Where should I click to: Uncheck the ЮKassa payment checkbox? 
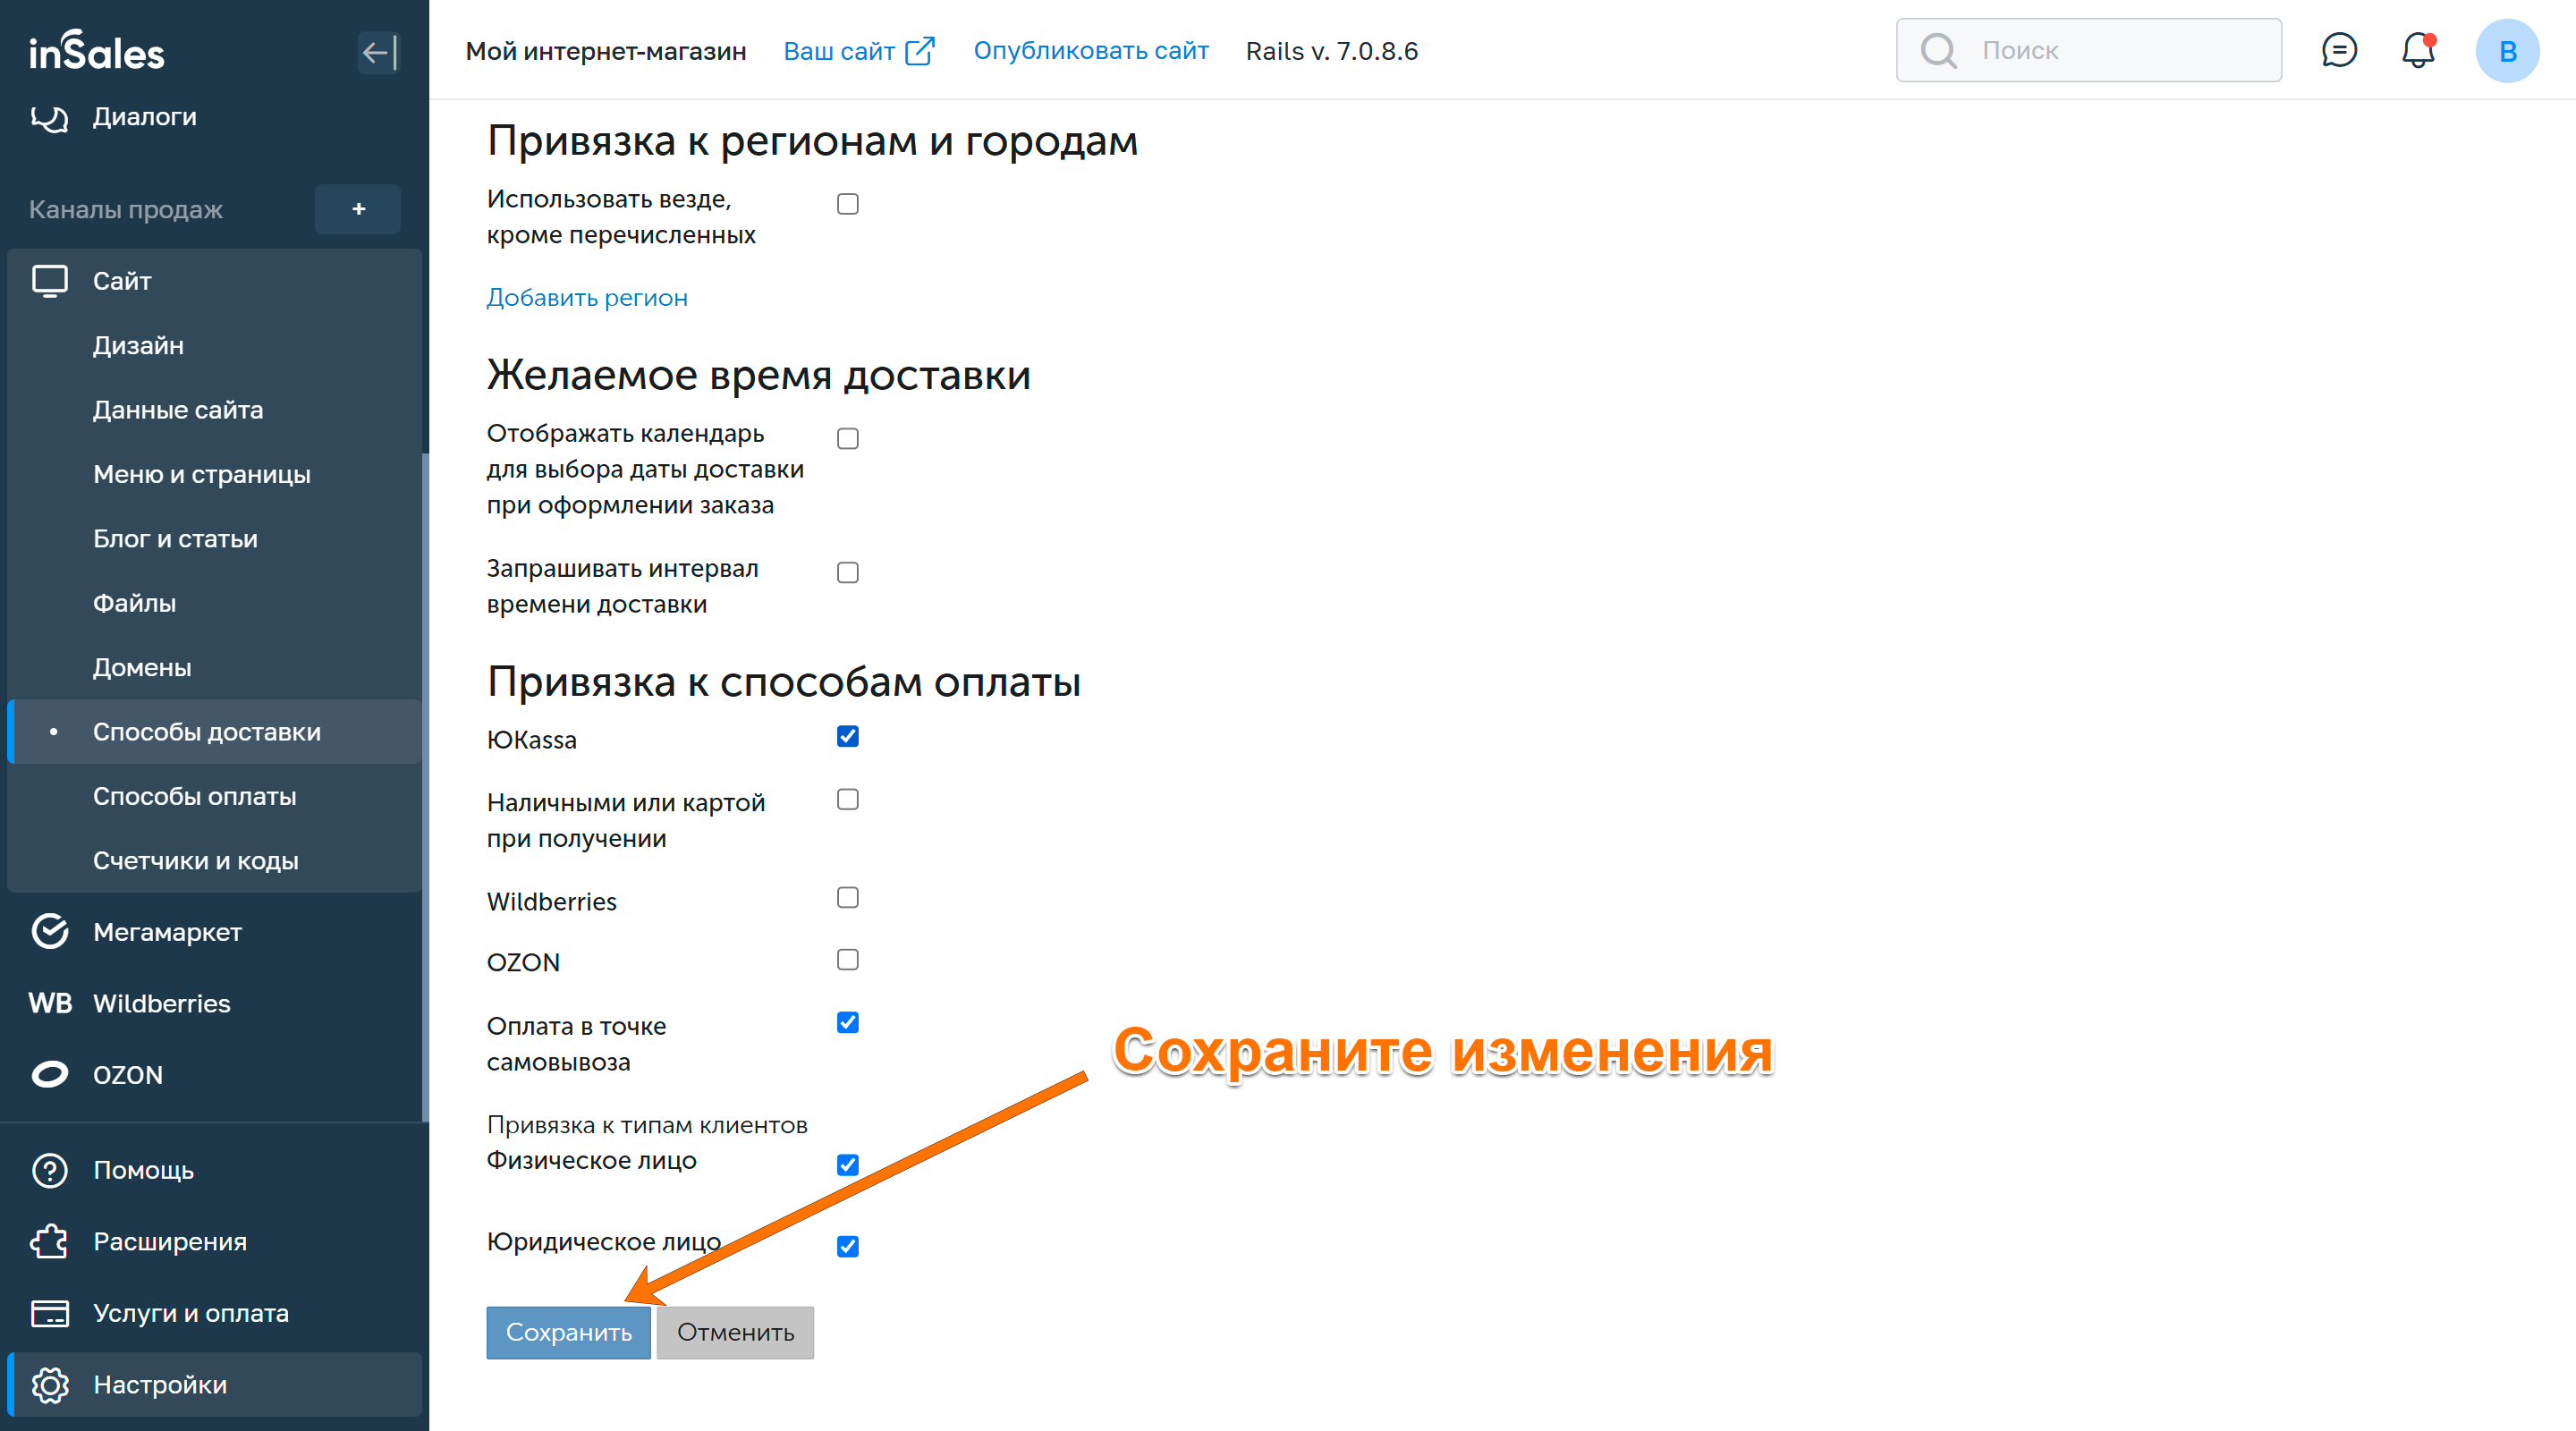point(847,737)
